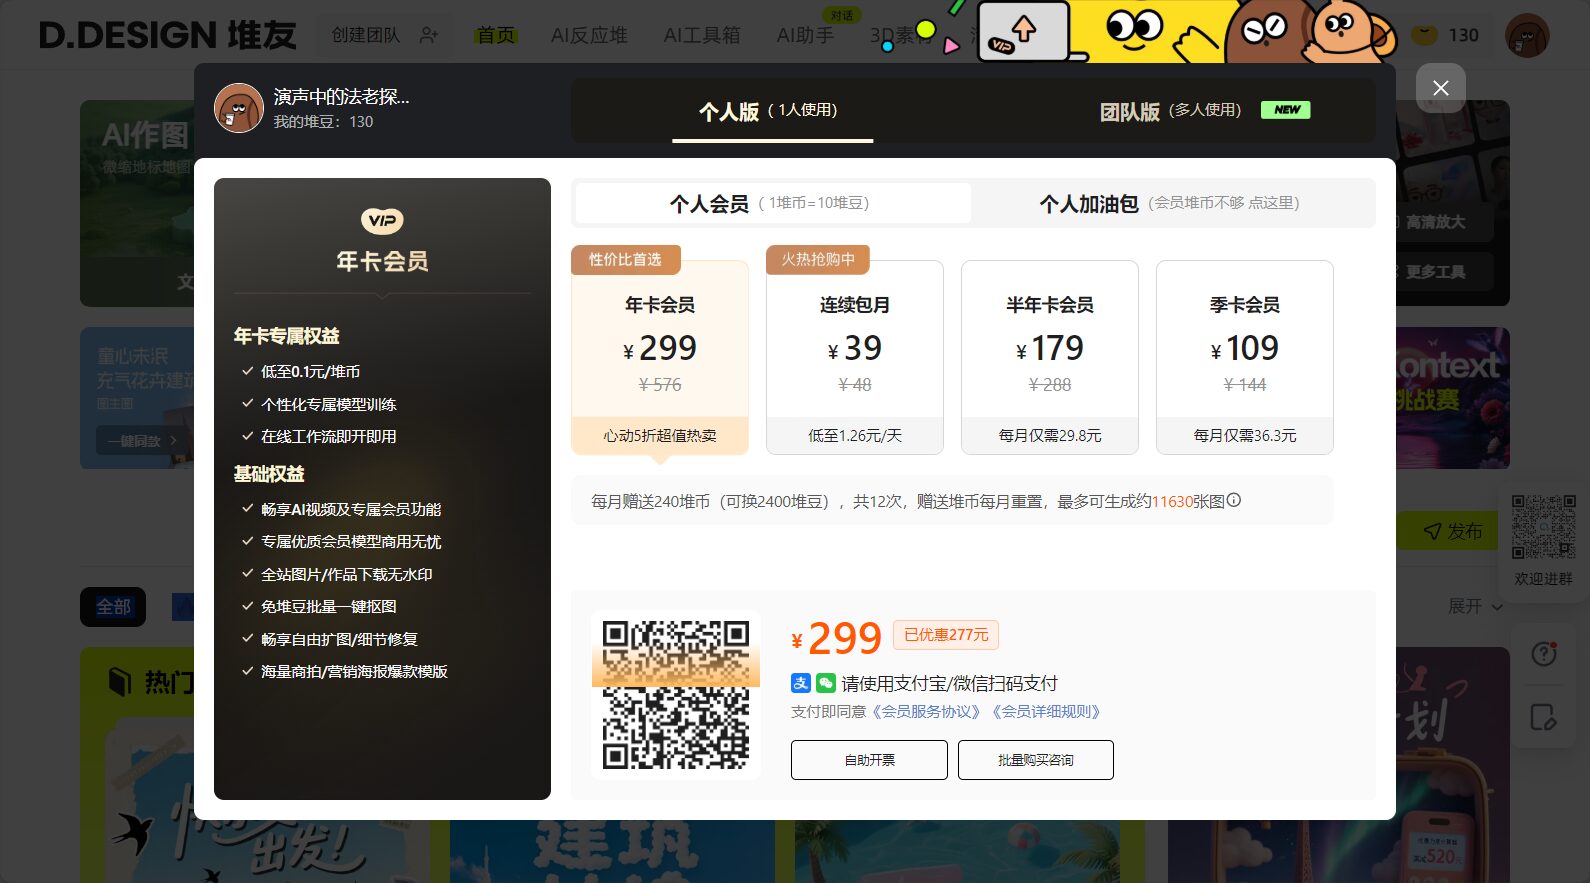Click the VIP badge icon above 年卡会员
This screenshot has width=1590, height=883.
(382, 220)
